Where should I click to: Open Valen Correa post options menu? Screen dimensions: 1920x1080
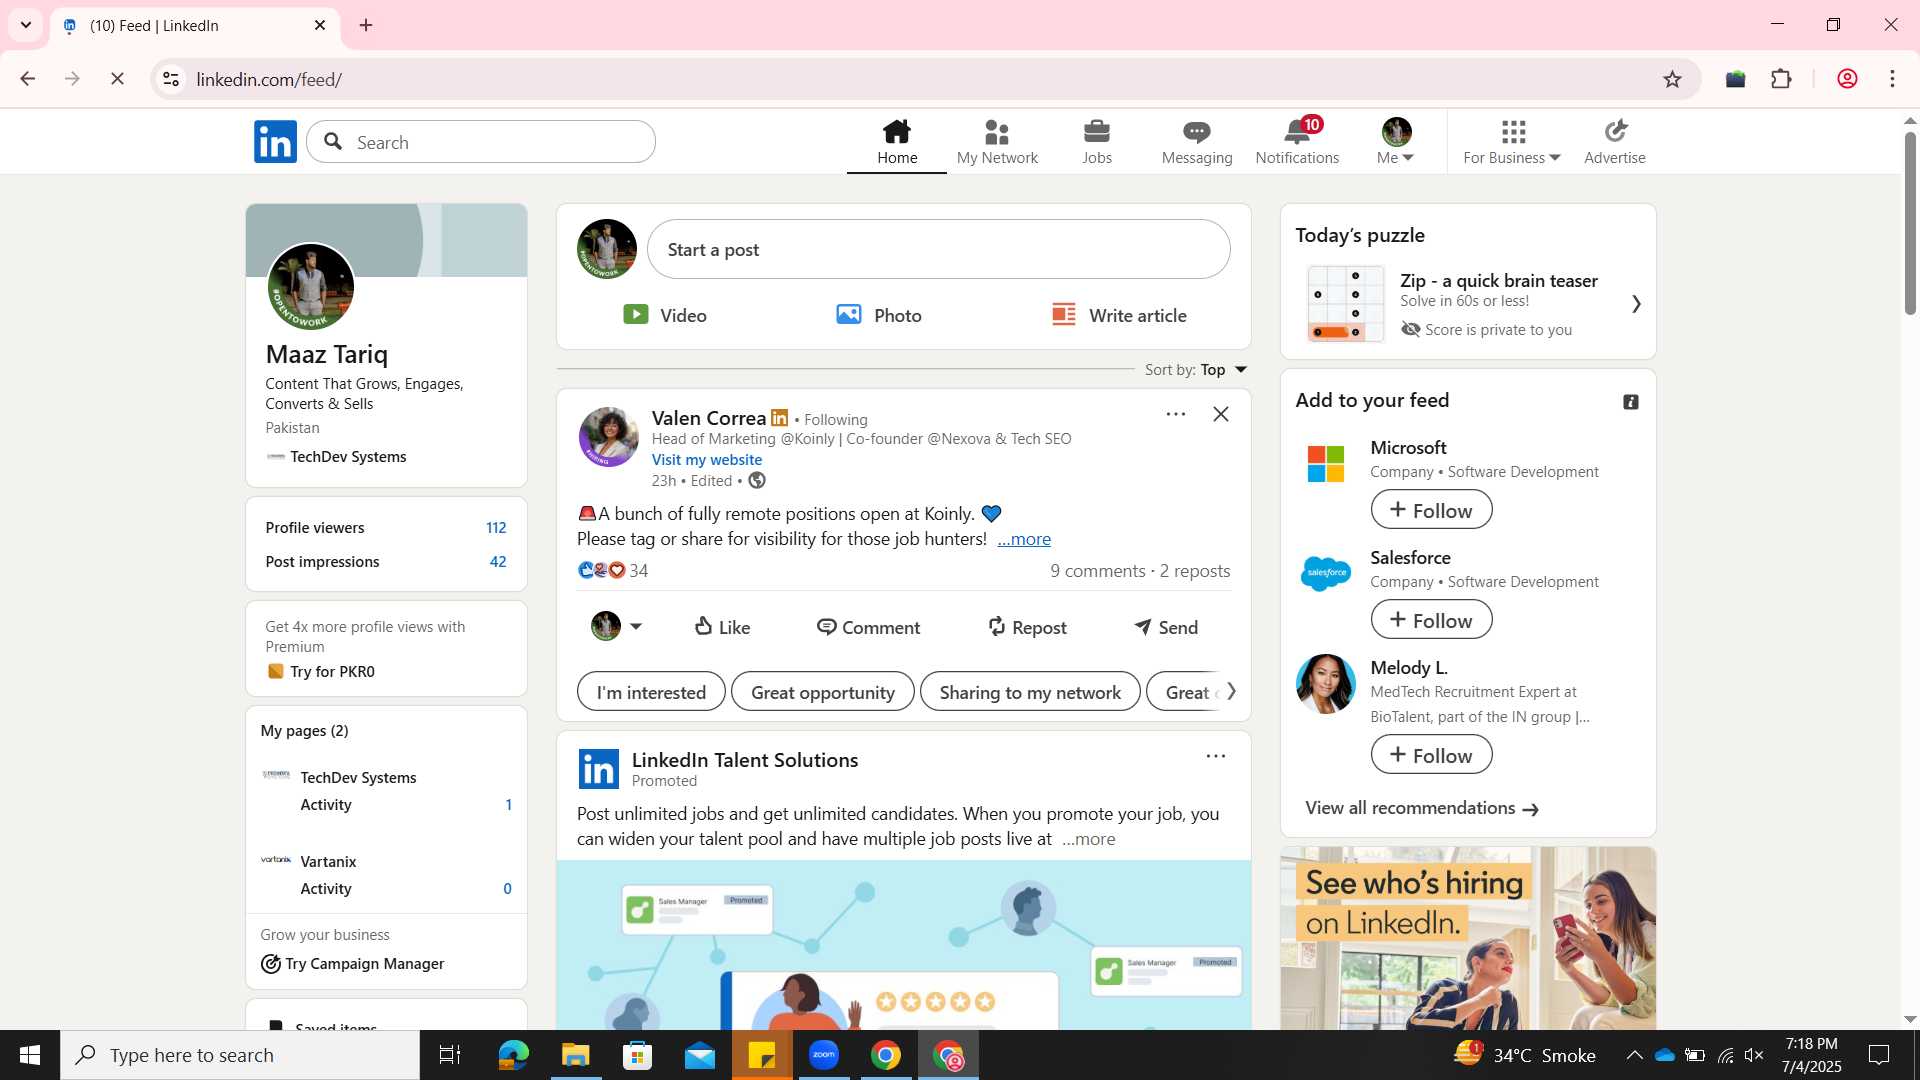(1175, 414)
